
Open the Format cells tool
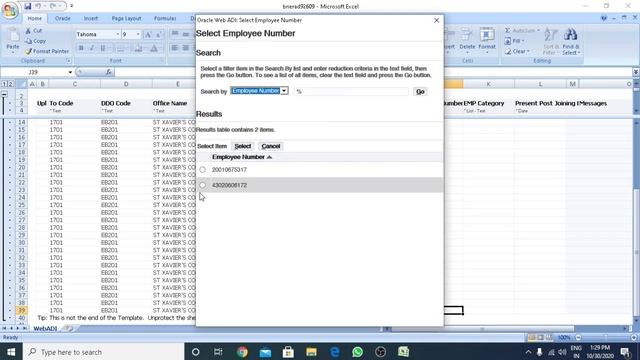tap(487, 40)
